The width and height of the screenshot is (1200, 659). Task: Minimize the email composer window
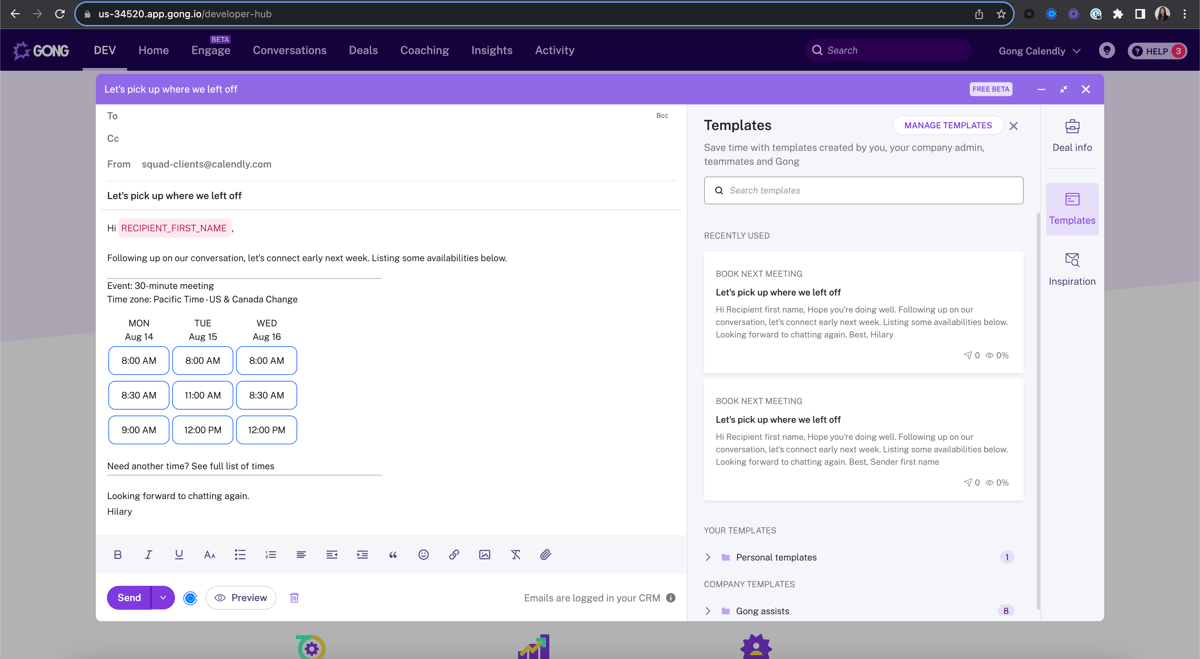[x=1041, y=89]
